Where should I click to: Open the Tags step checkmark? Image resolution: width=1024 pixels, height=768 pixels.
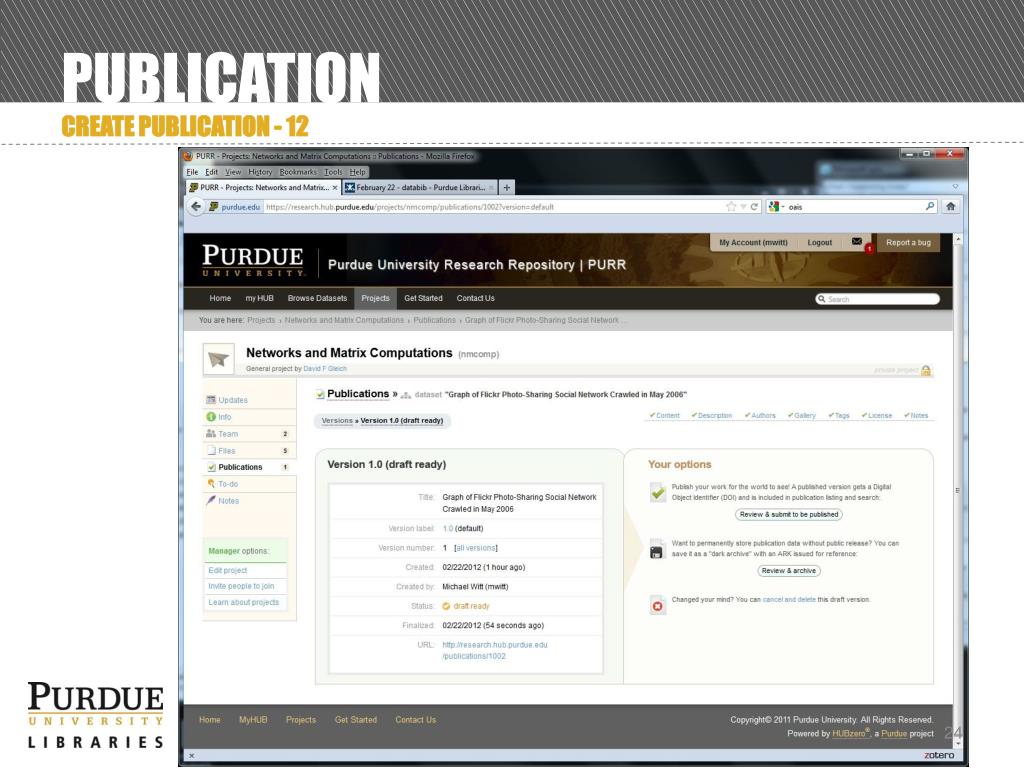point(839,415)
